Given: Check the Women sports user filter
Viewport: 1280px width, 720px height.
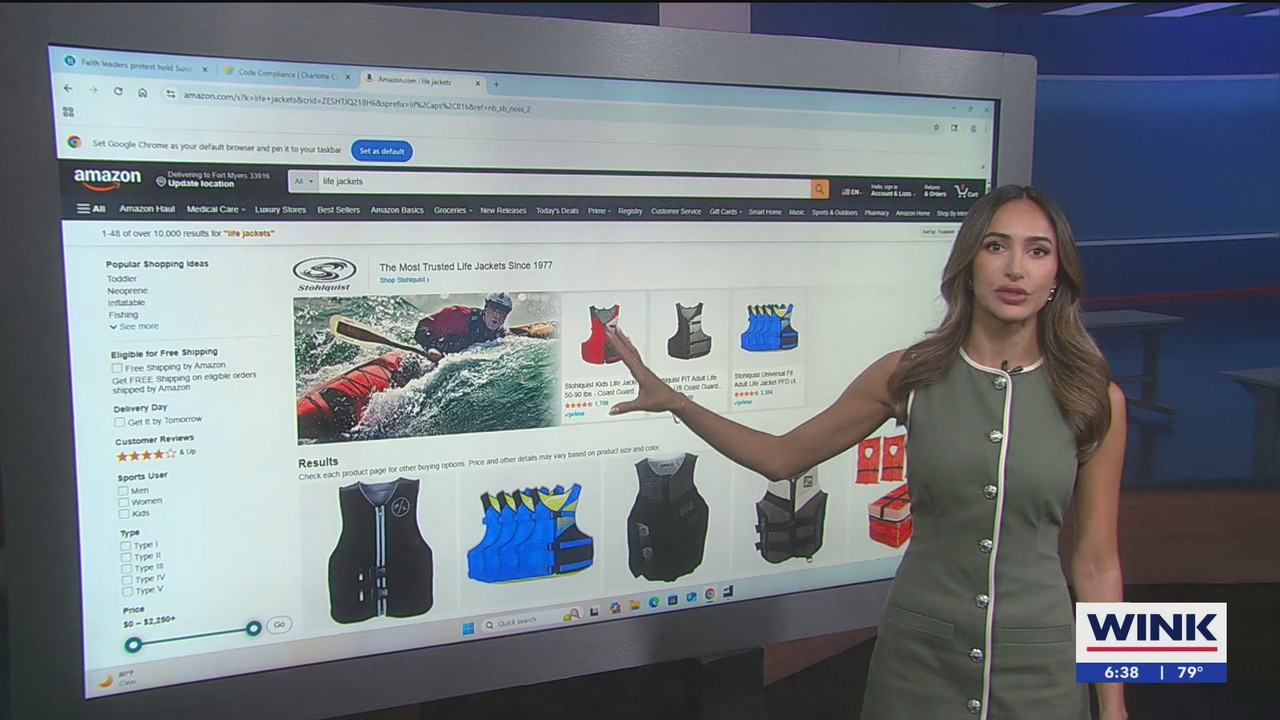Looking at the screenshot, I should [x=124, y=503].
